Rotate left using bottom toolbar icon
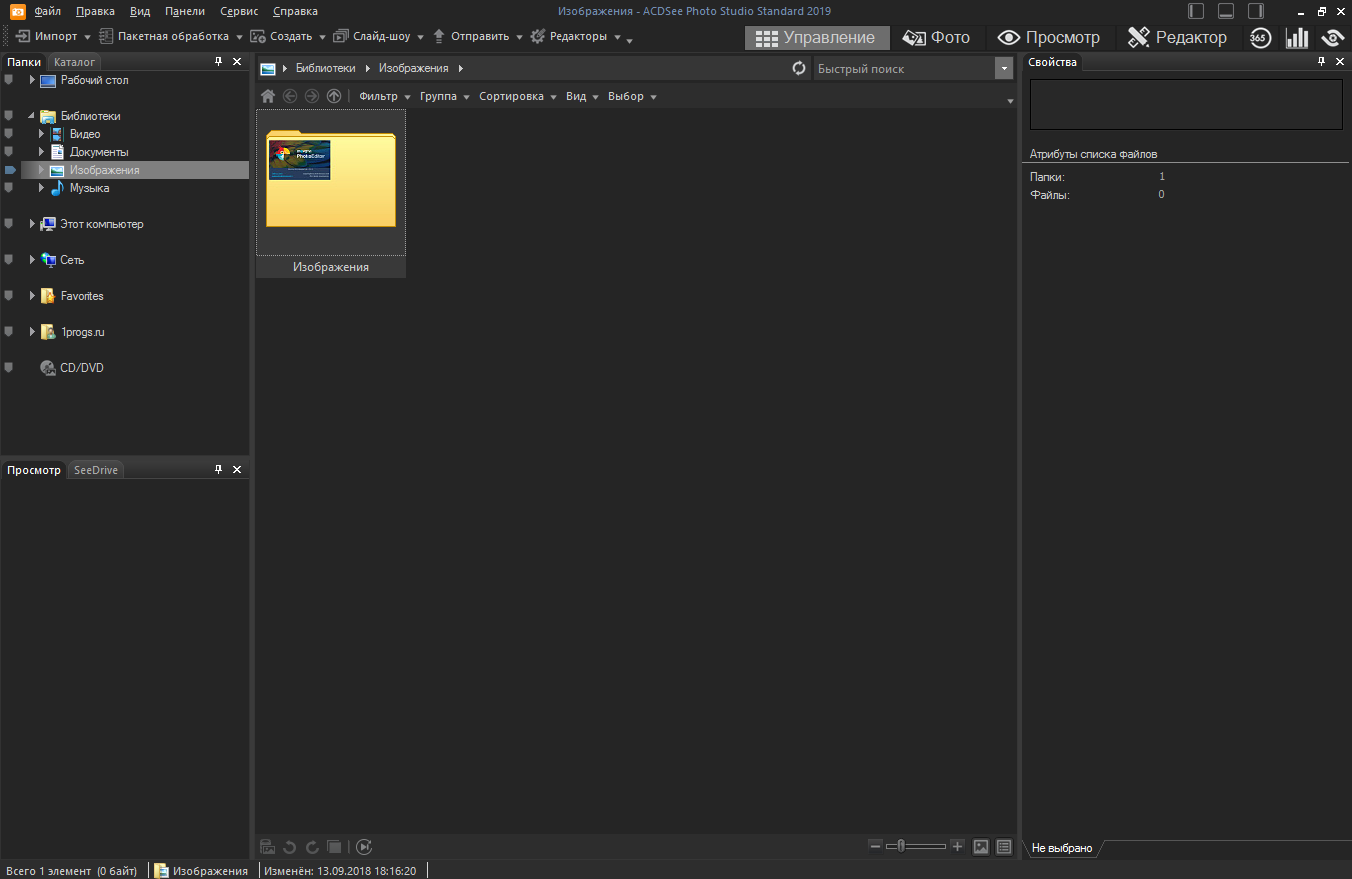This screenshot has height=879, width=1352. (x=290, y=846)
